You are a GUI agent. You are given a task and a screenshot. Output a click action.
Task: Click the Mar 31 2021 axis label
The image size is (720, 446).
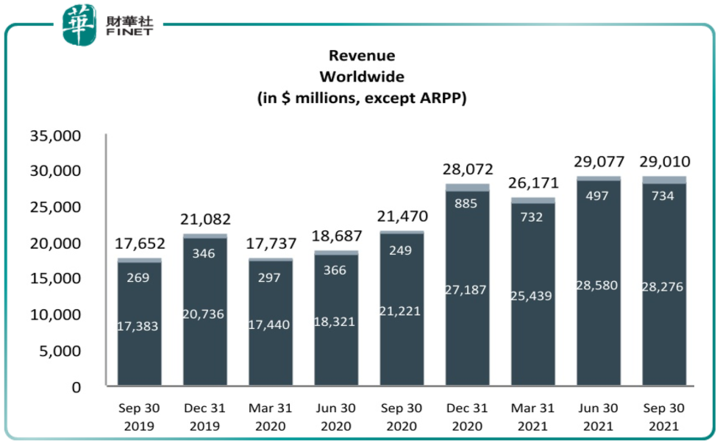click(533, 417)
